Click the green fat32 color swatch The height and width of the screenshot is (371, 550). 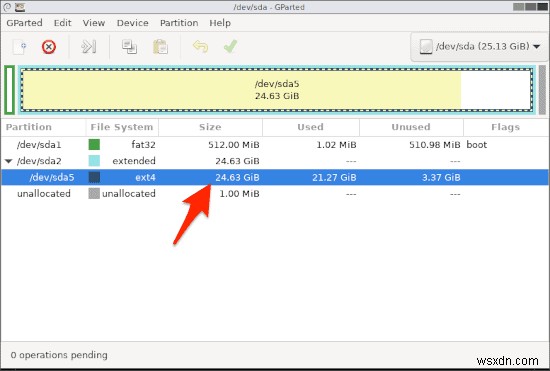[x=94, y=144]
